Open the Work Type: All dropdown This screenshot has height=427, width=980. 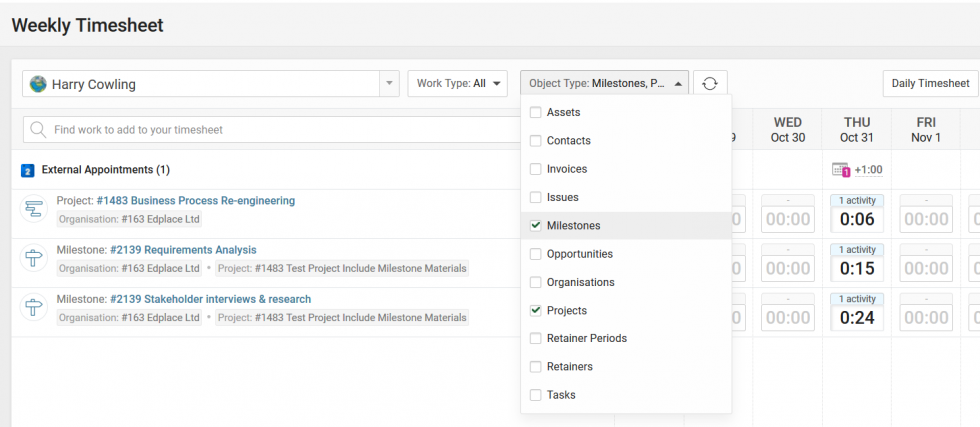(458, 83)
